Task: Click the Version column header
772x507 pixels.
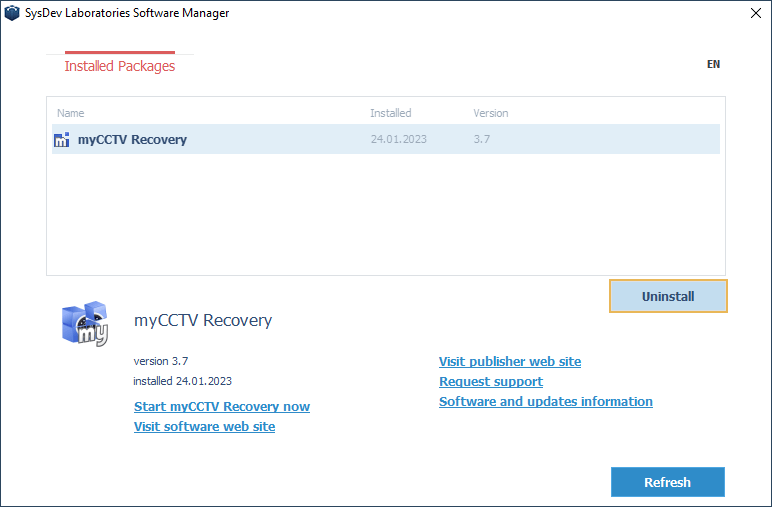Action: point(491,113)
